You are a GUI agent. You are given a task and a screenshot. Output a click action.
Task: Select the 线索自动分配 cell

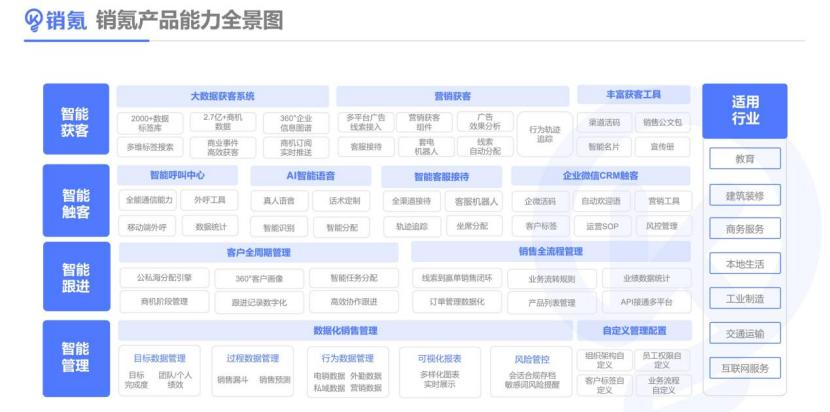pos(485,147)
